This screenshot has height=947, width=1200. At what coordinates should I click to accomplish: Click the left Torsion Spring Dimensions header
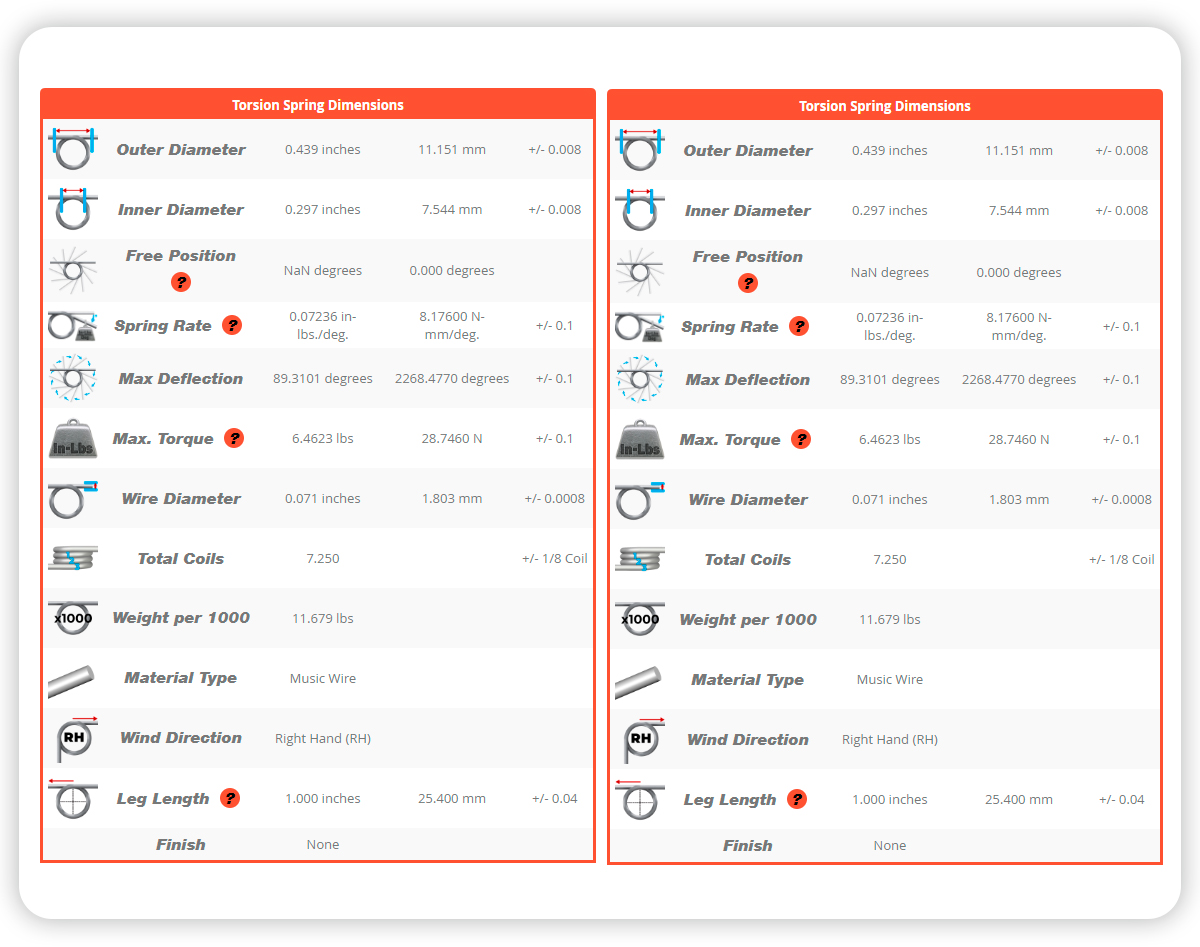point(318,105)
